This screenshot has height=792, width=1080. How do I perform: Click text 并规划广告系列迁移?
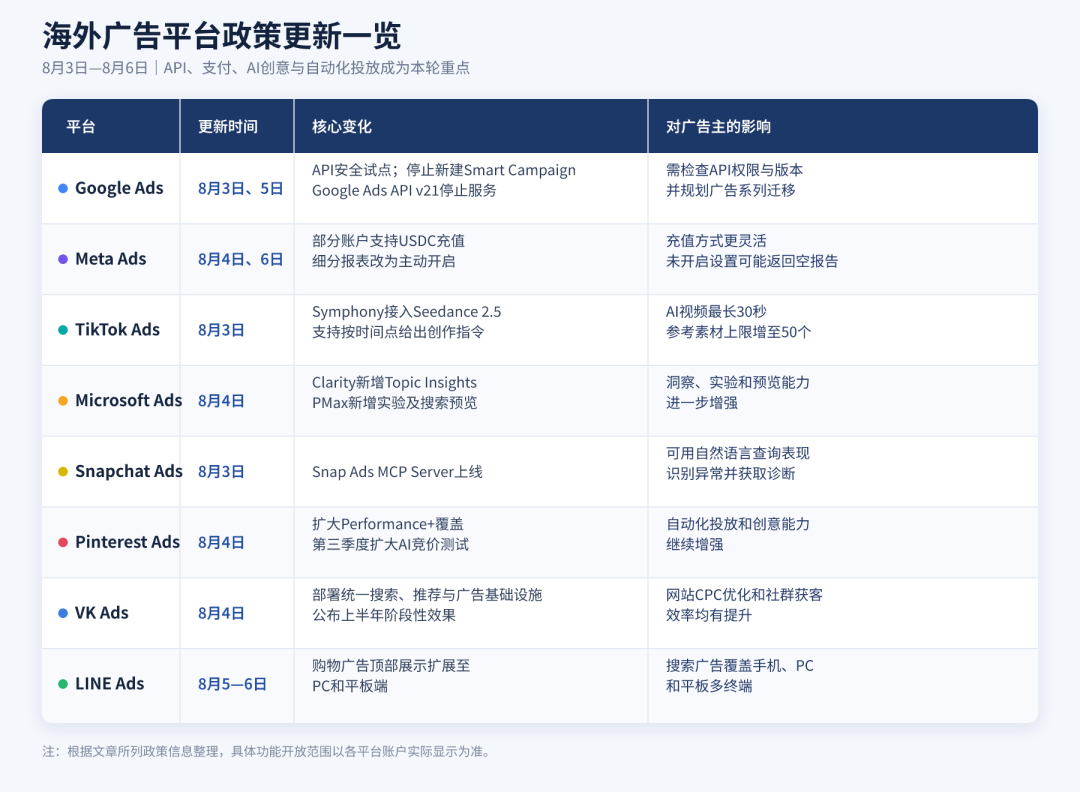[x=731, y=191]
